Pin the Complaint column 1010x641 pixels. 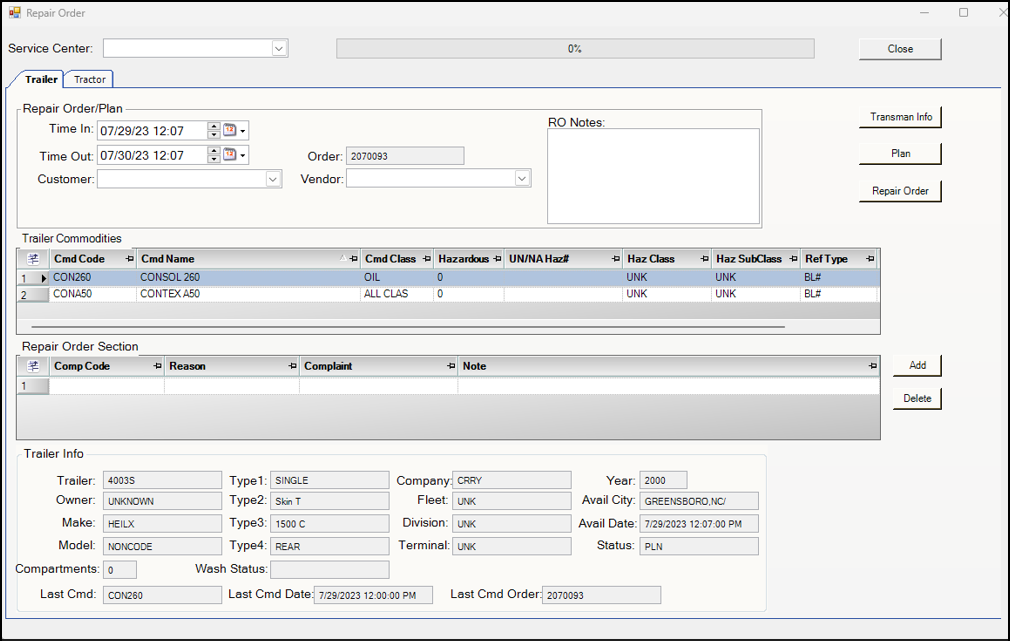coord(451,367)
